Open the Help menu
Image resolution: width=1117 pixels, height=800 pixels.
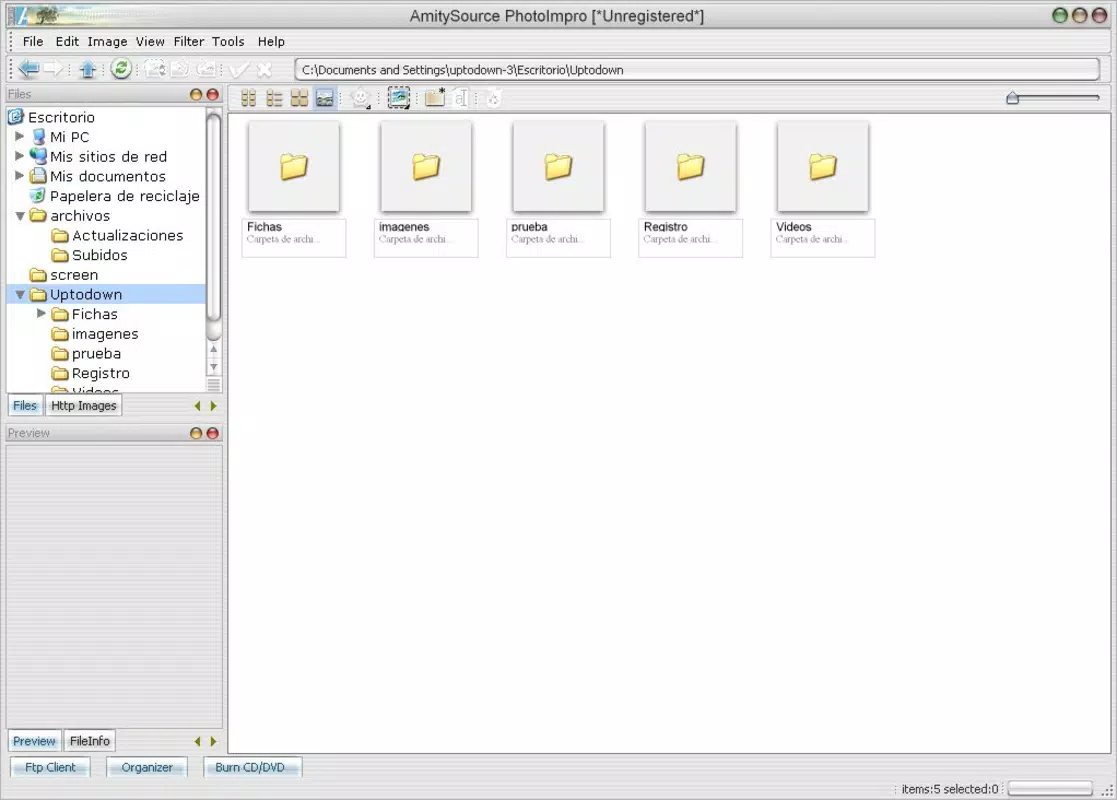[x=271, y=41]
